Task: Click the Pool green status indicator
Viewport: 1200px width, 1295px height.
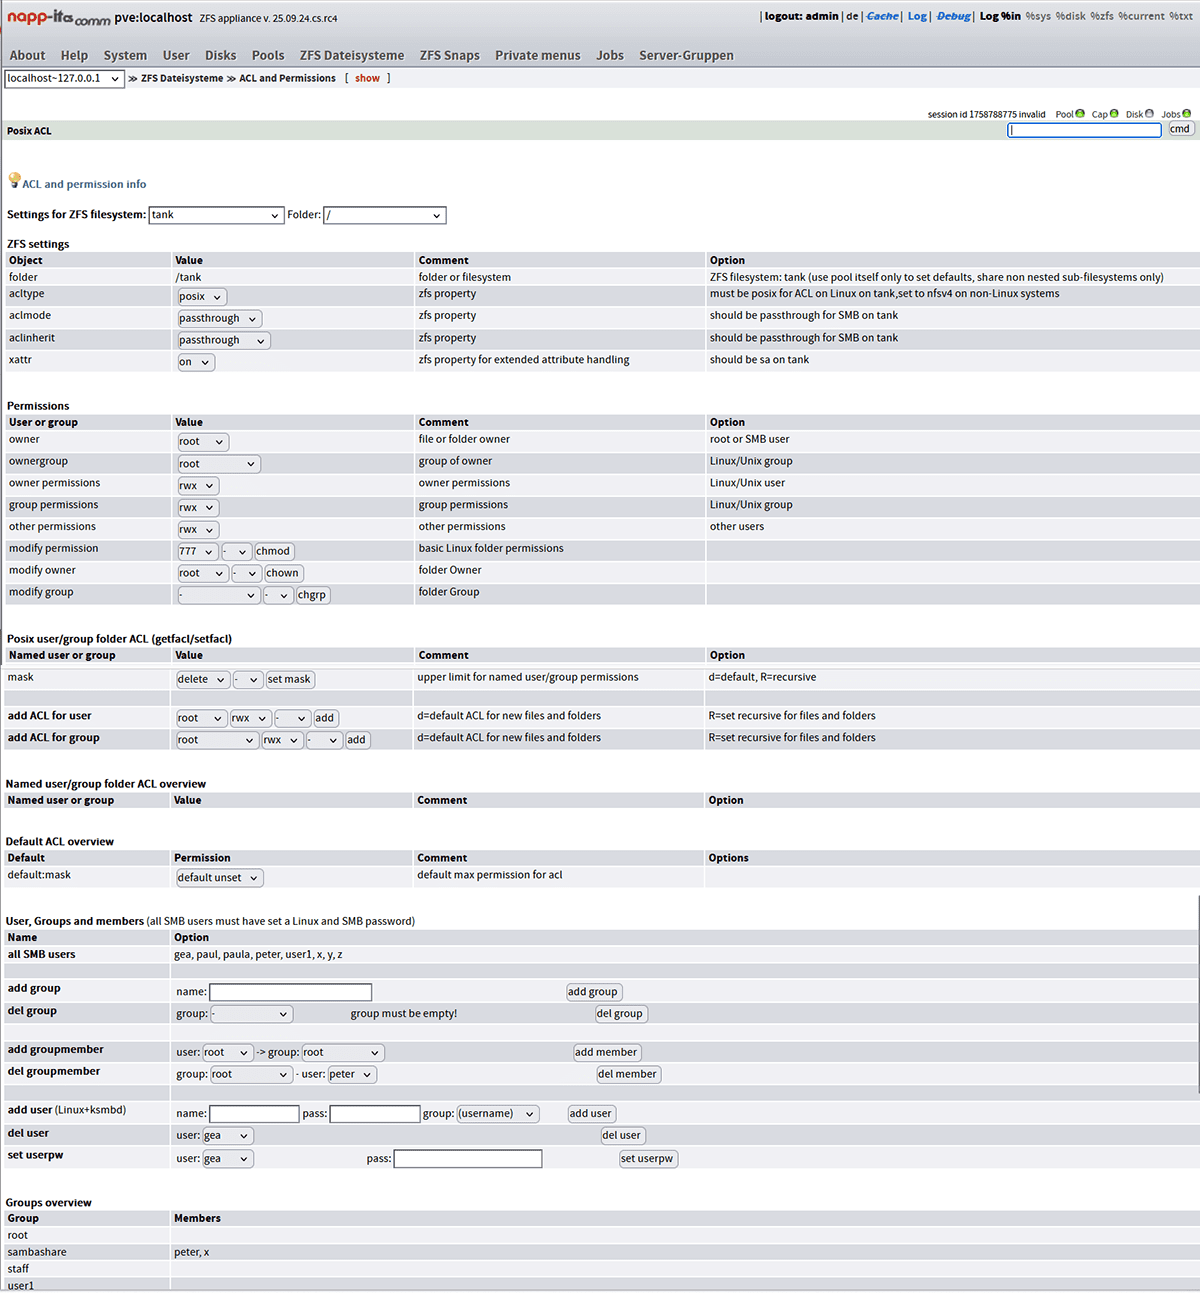Action: (x=1080, y=113)
